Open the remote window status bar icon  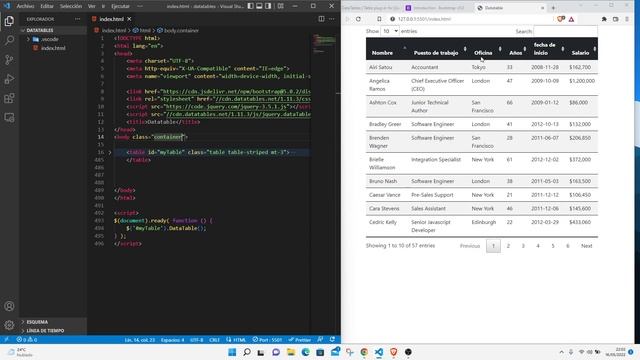tap(7, 340)
